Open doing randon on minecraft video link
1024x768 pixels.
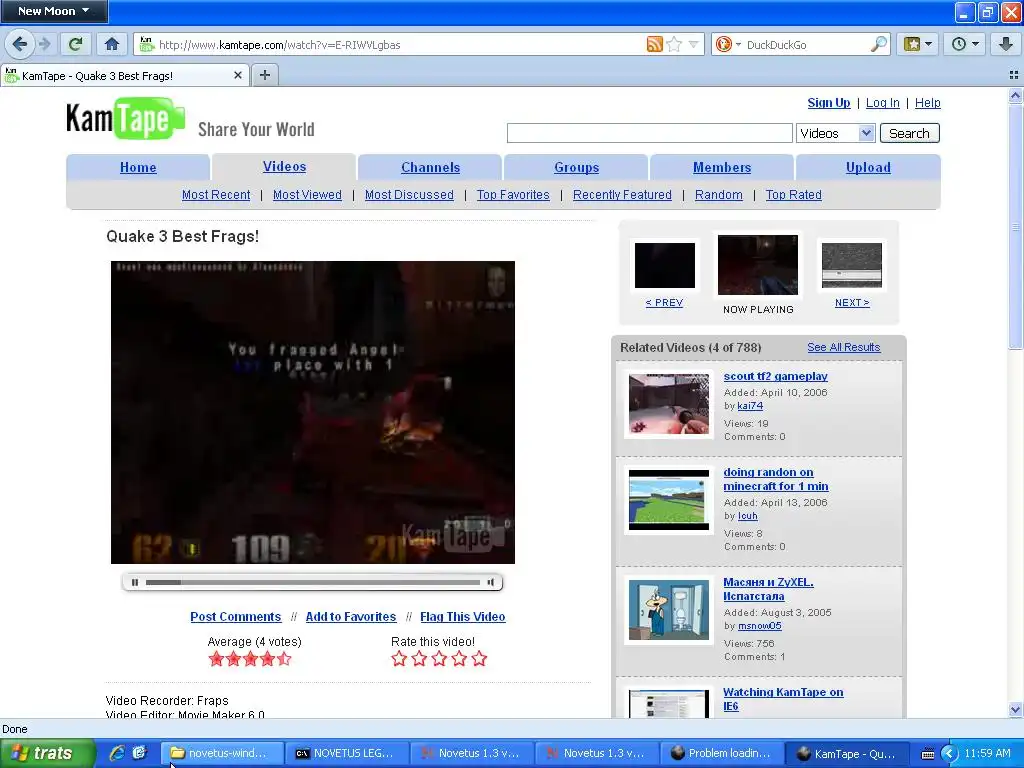776,479
